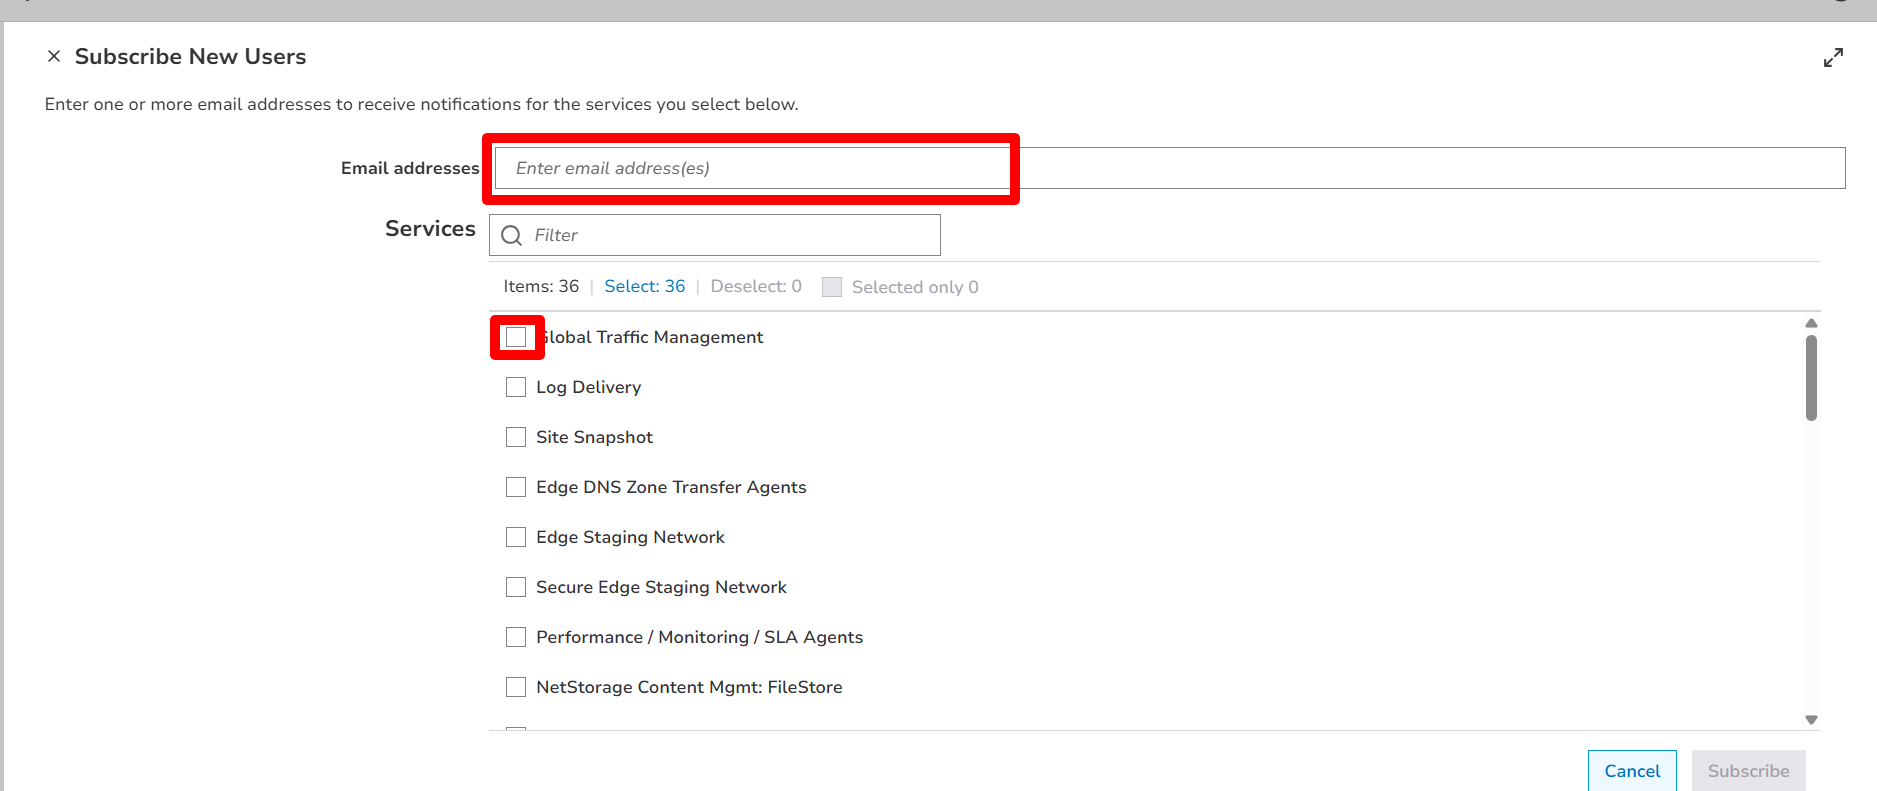Select all 36 services link
This screenshot has width=1877, height=791.
(644, 287)
